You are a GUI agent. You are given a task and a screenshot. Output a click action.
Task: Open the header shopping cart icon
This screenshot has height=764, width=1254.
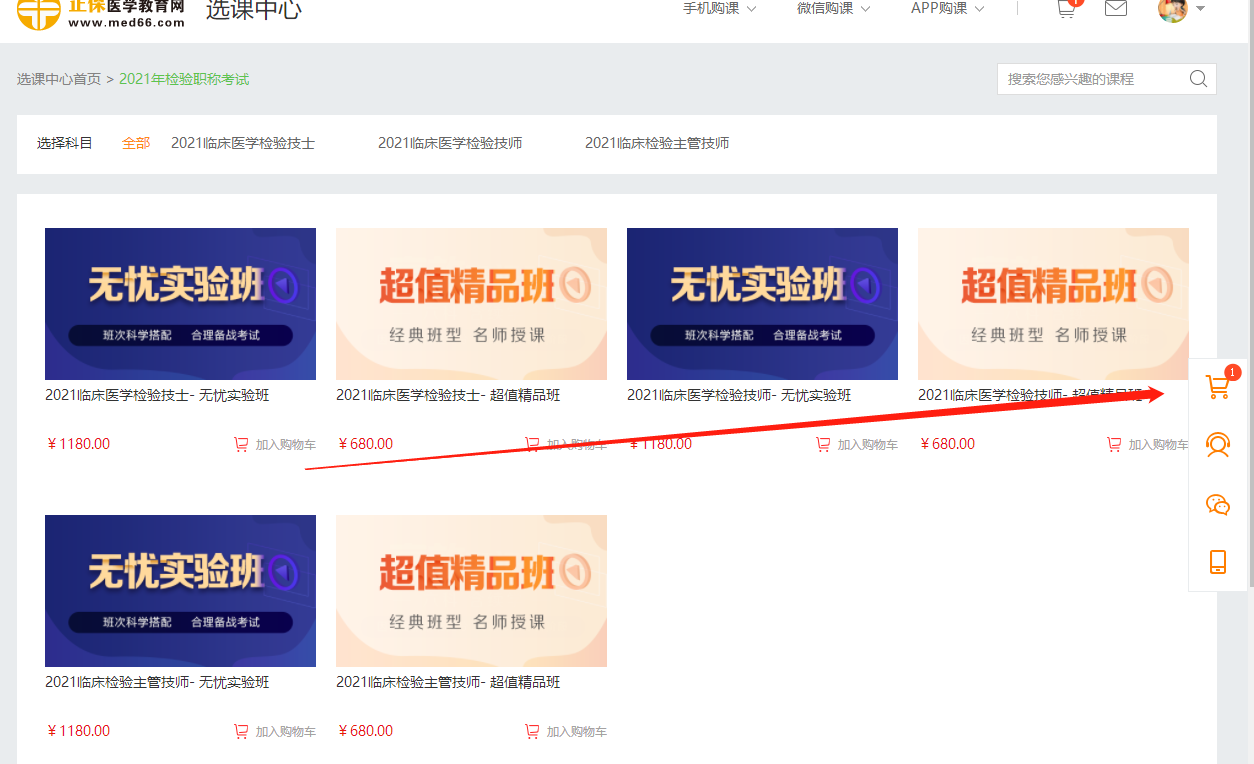pos(1066,9)
